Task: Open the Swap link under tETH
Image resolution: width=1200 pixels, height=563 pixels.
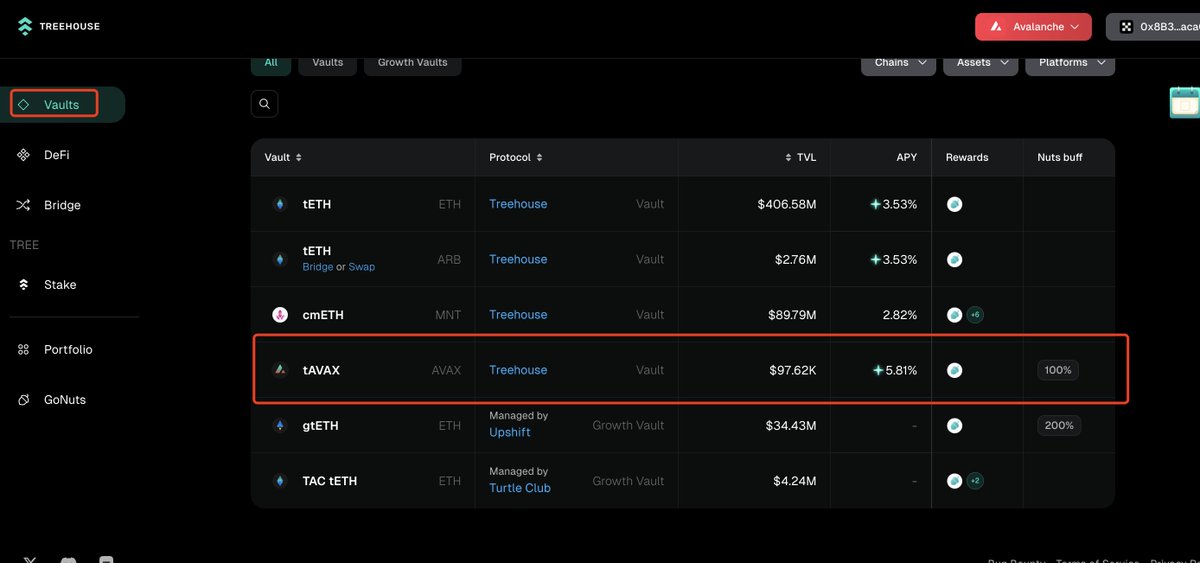Action: tap(362, 267)
